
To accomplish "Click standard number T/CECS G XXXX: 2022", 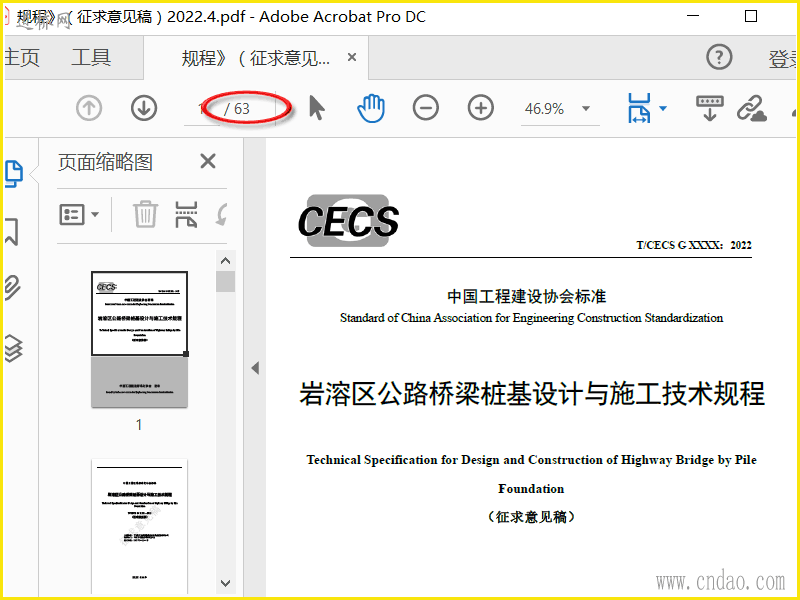I will pos(694,245).
